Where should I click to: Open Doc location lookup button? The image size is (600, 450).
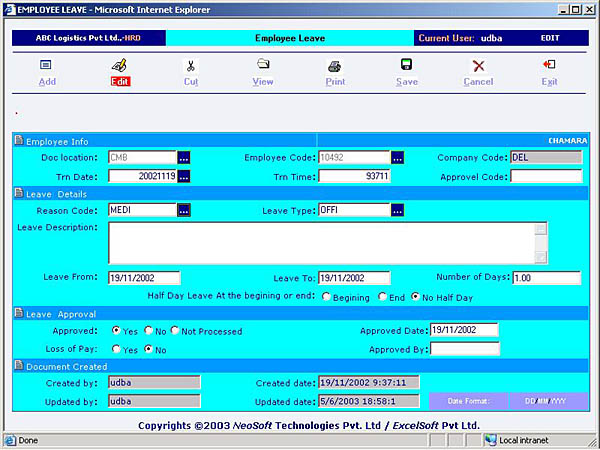(x=184, y=157)
